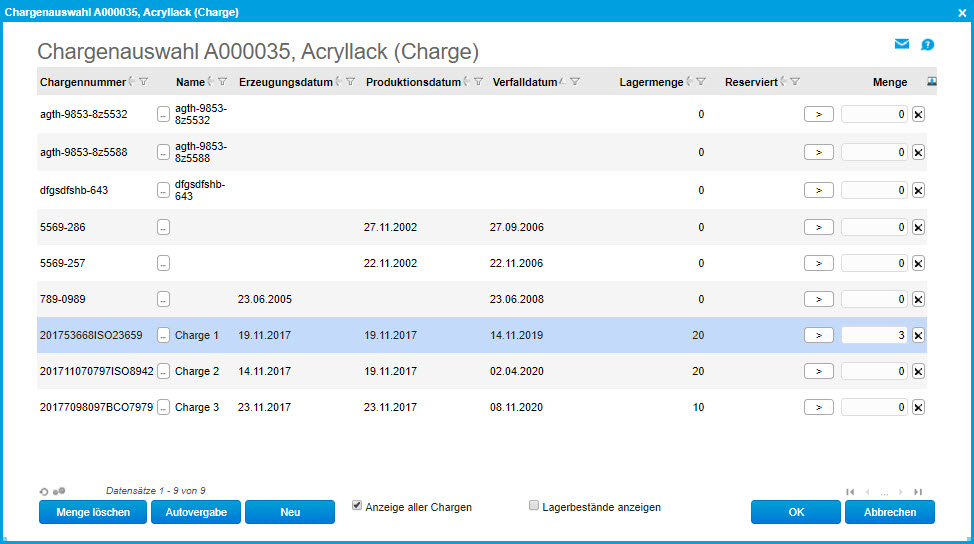Cancel with Abbrechen

[890, 512]
